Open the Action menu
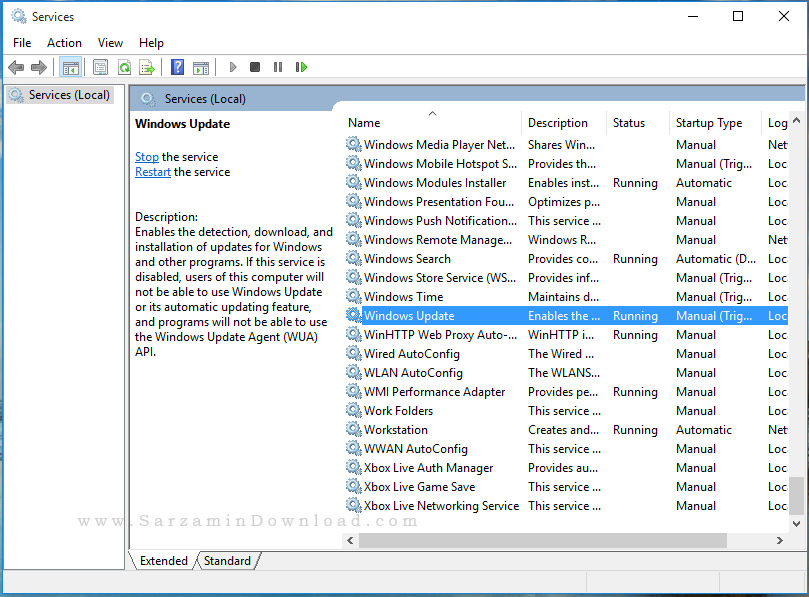The height and width of the screenshot is (597, 809). click(x=64, y=43)
